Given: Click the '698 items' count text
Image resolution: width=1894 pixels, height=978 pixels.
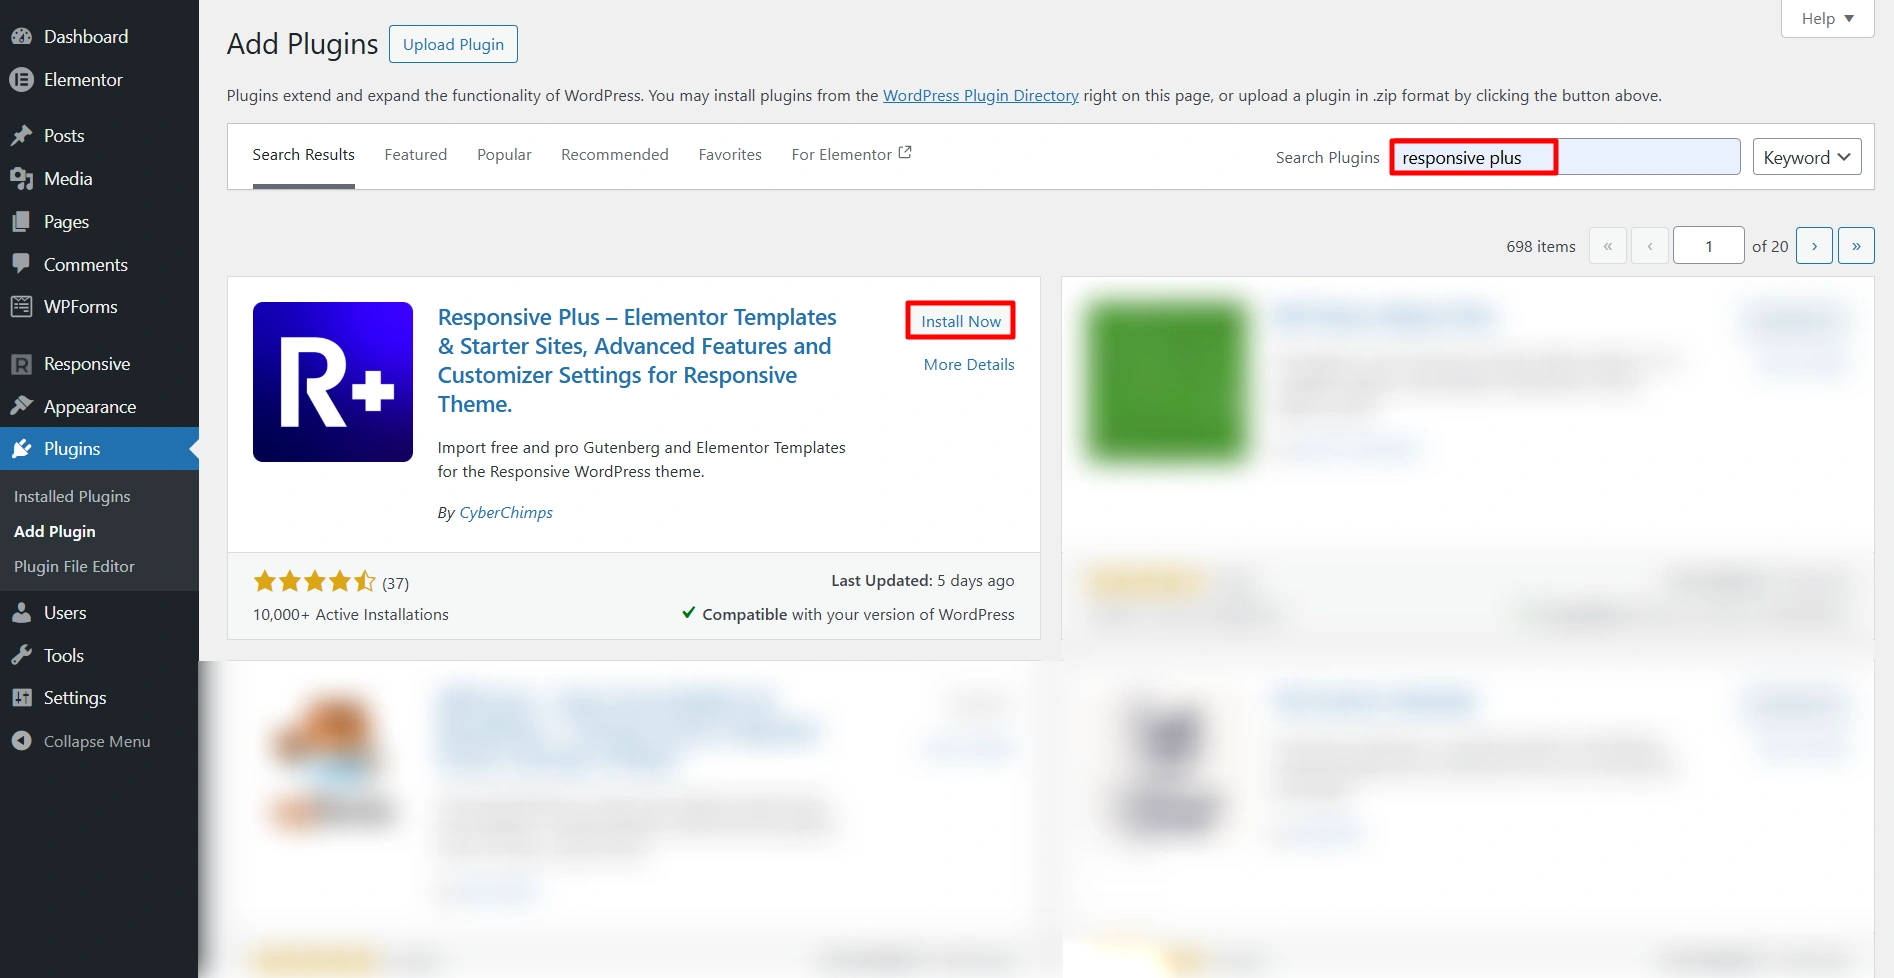Looking at the screenshot, I should pyautogui.click(x=1541, y=246).
